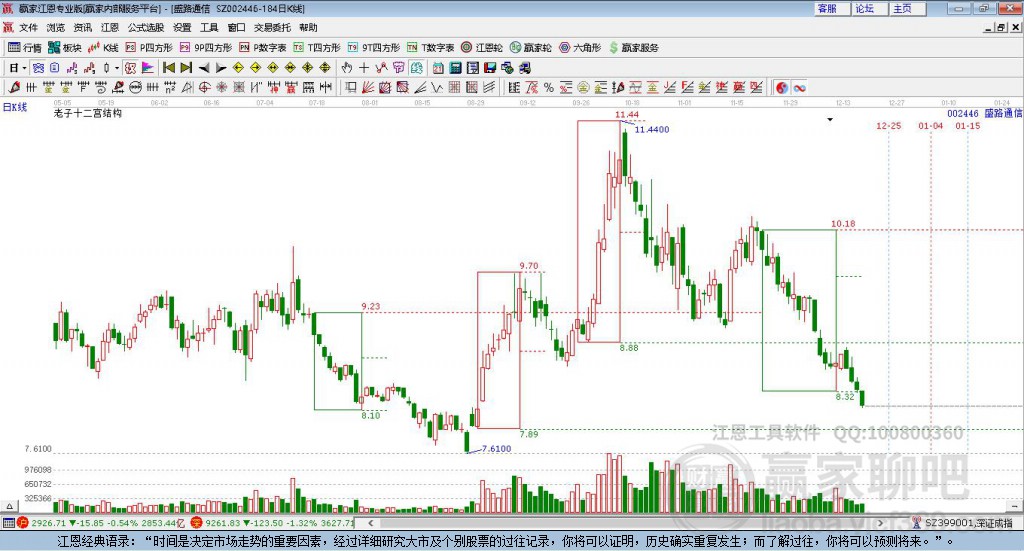
Task: Expand the candlestick style dropdown arrow
Action: tap(117, 68)
